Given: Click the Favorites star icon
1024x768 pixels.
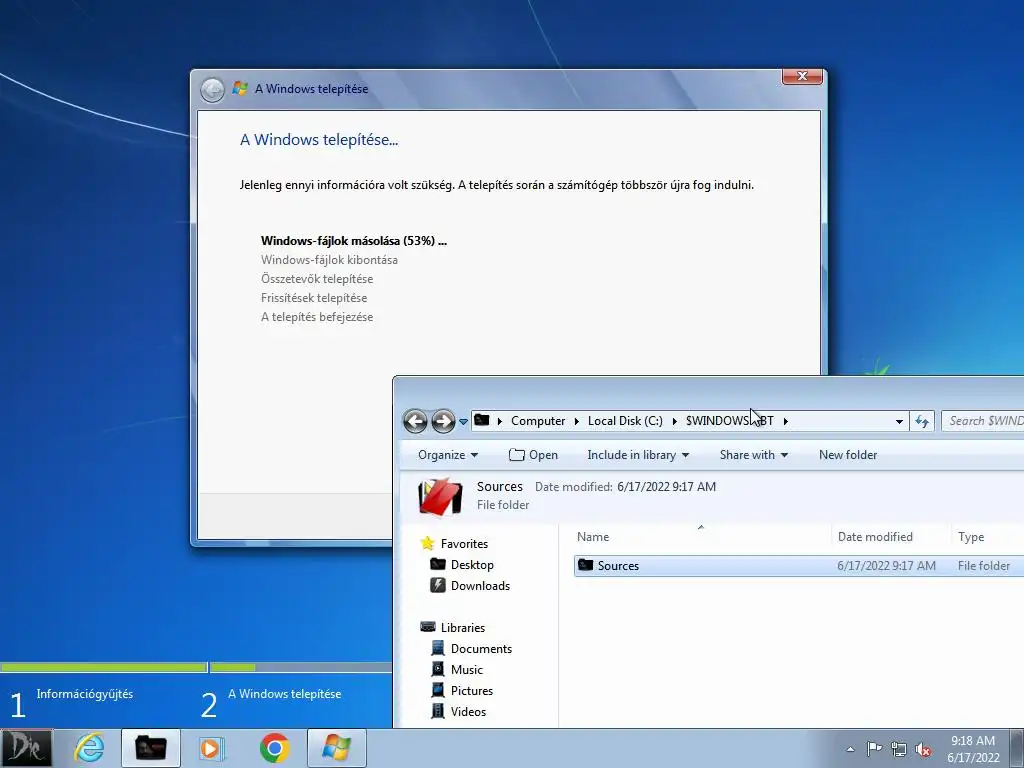Looking at the screenshot, I should (428, 543).
